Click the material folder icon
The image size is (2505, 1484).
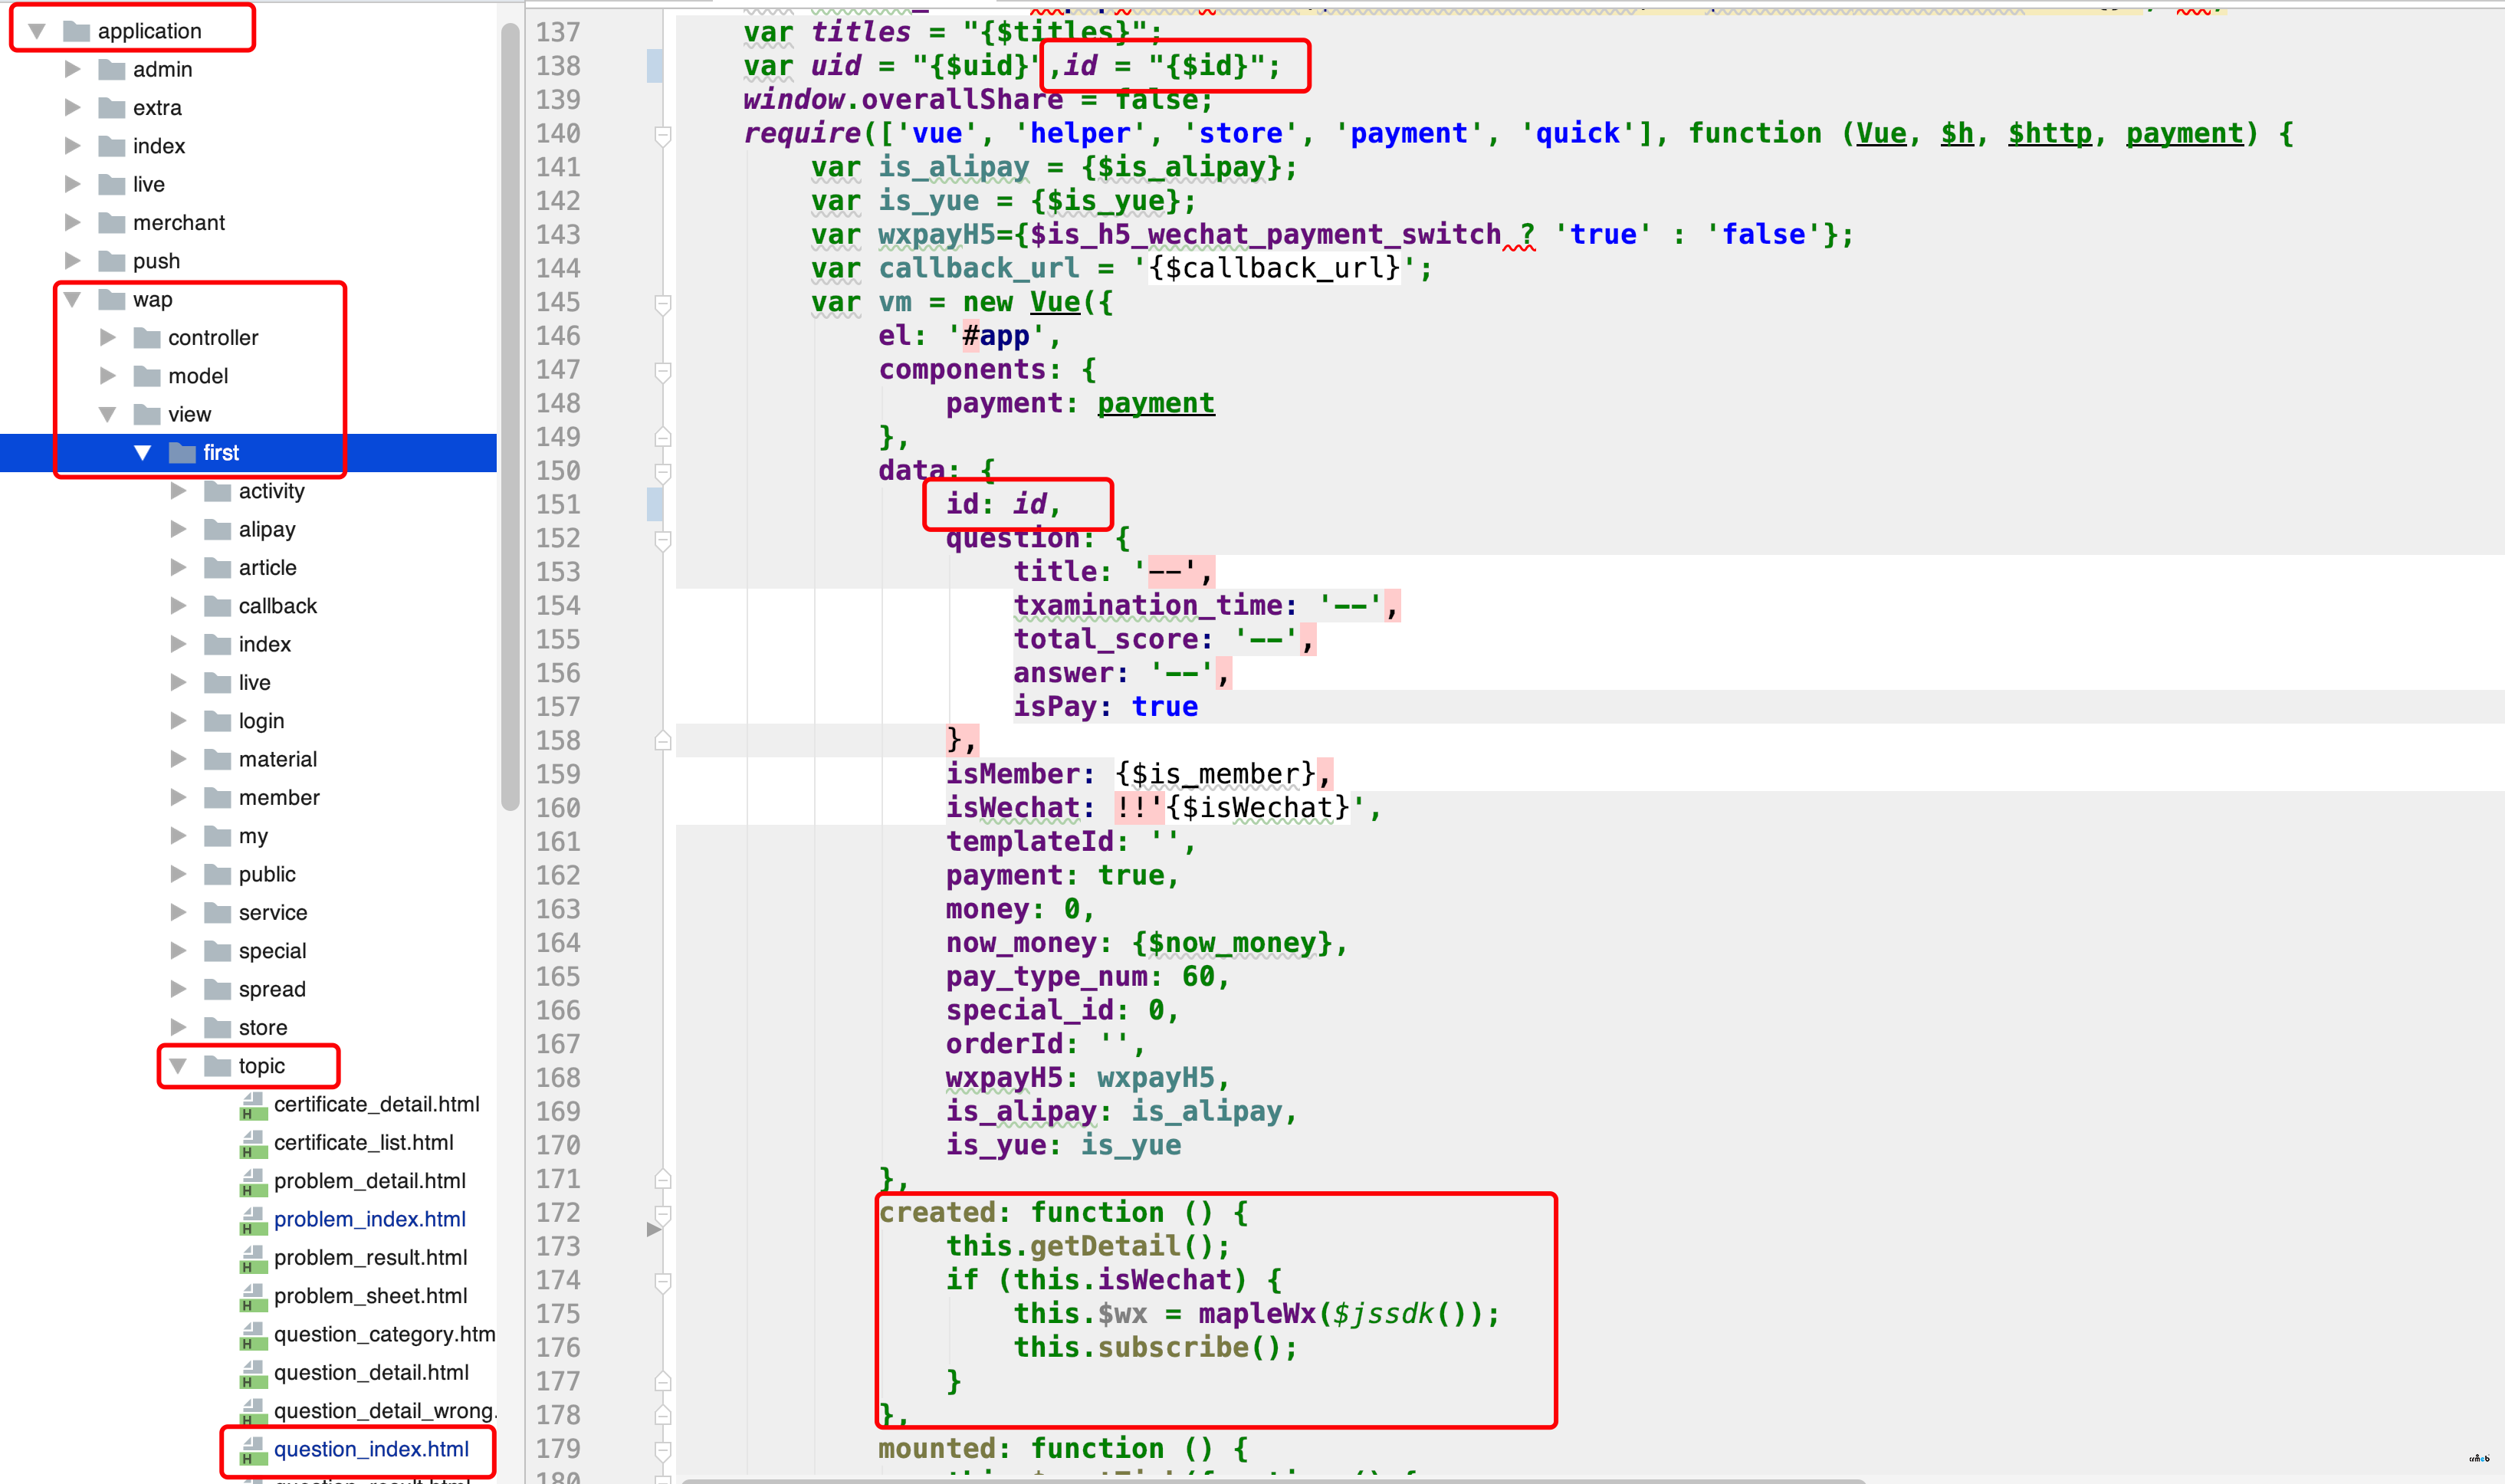[x=217, y=759]
